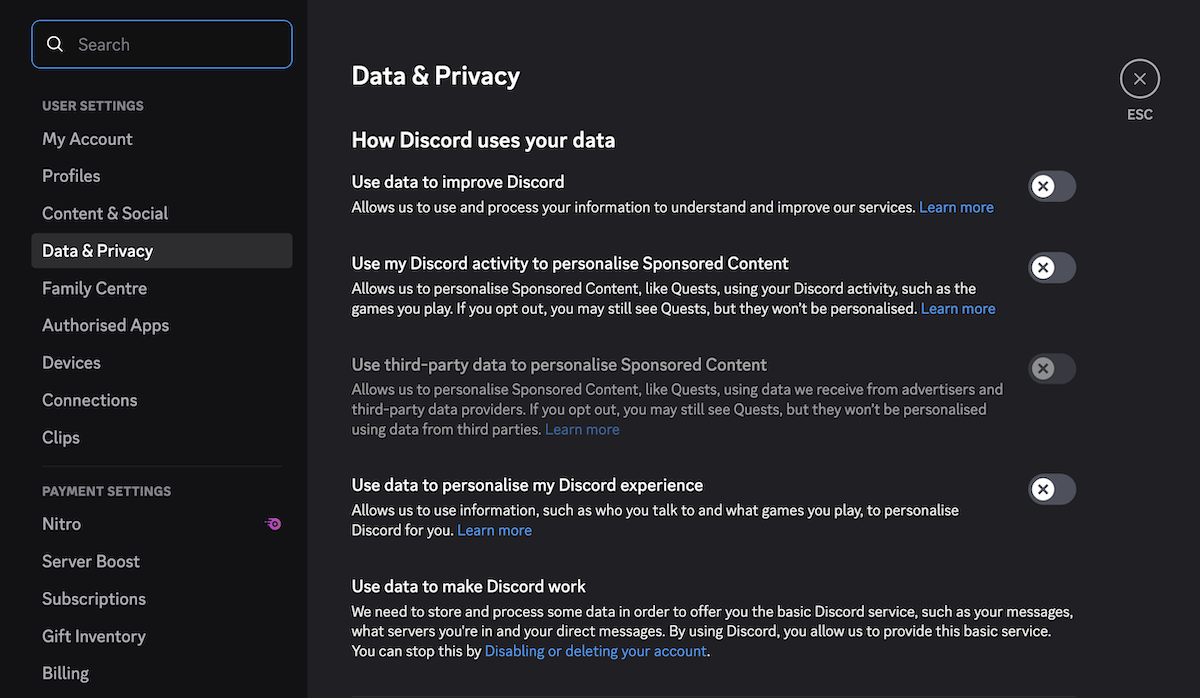
Task: Select the Nitro flame icon
Action: tap(273, 523)
